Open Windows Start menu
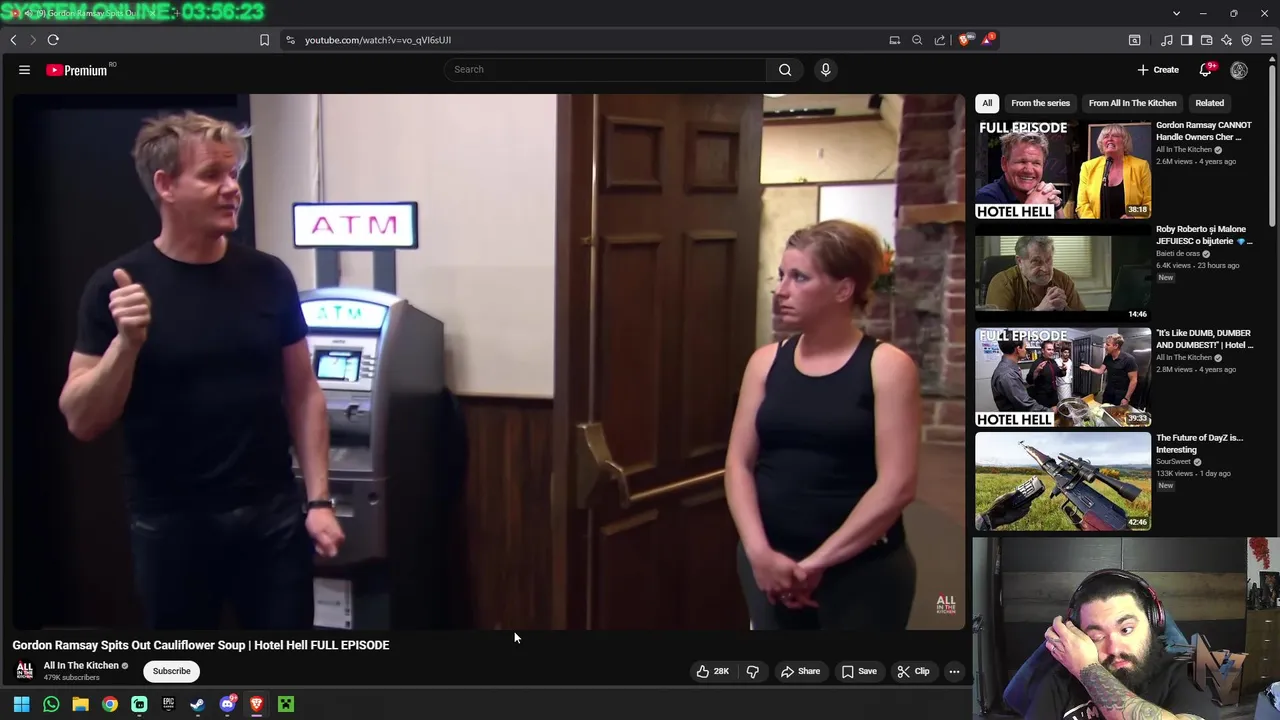This screenshot has height=720, width=1280. pyautogui.click(x=21, y=704)
